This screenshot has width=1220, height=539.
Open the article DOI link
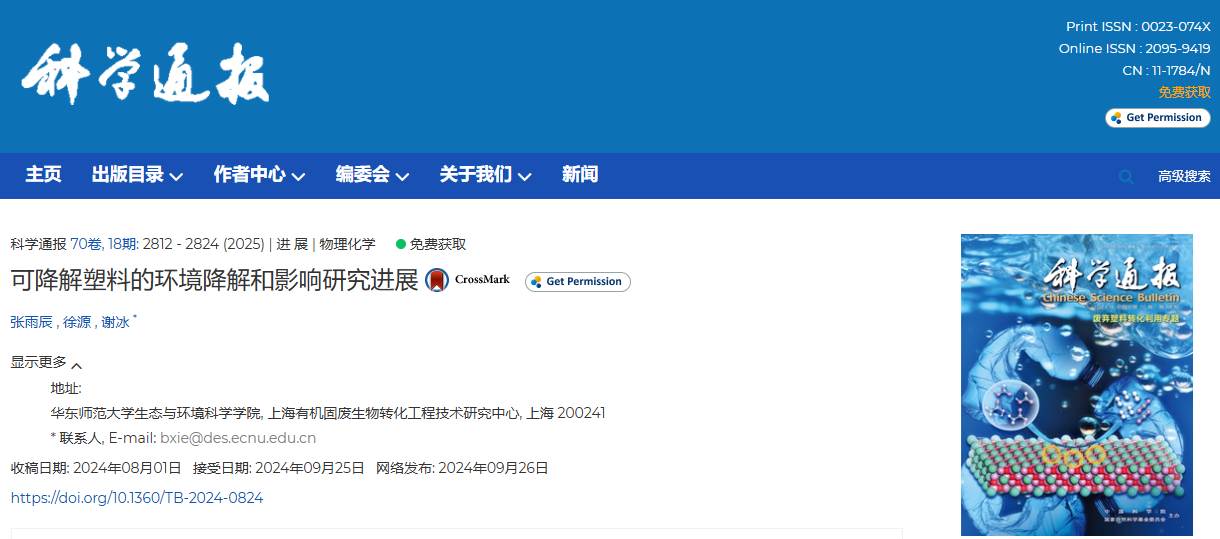pos(137,497)
